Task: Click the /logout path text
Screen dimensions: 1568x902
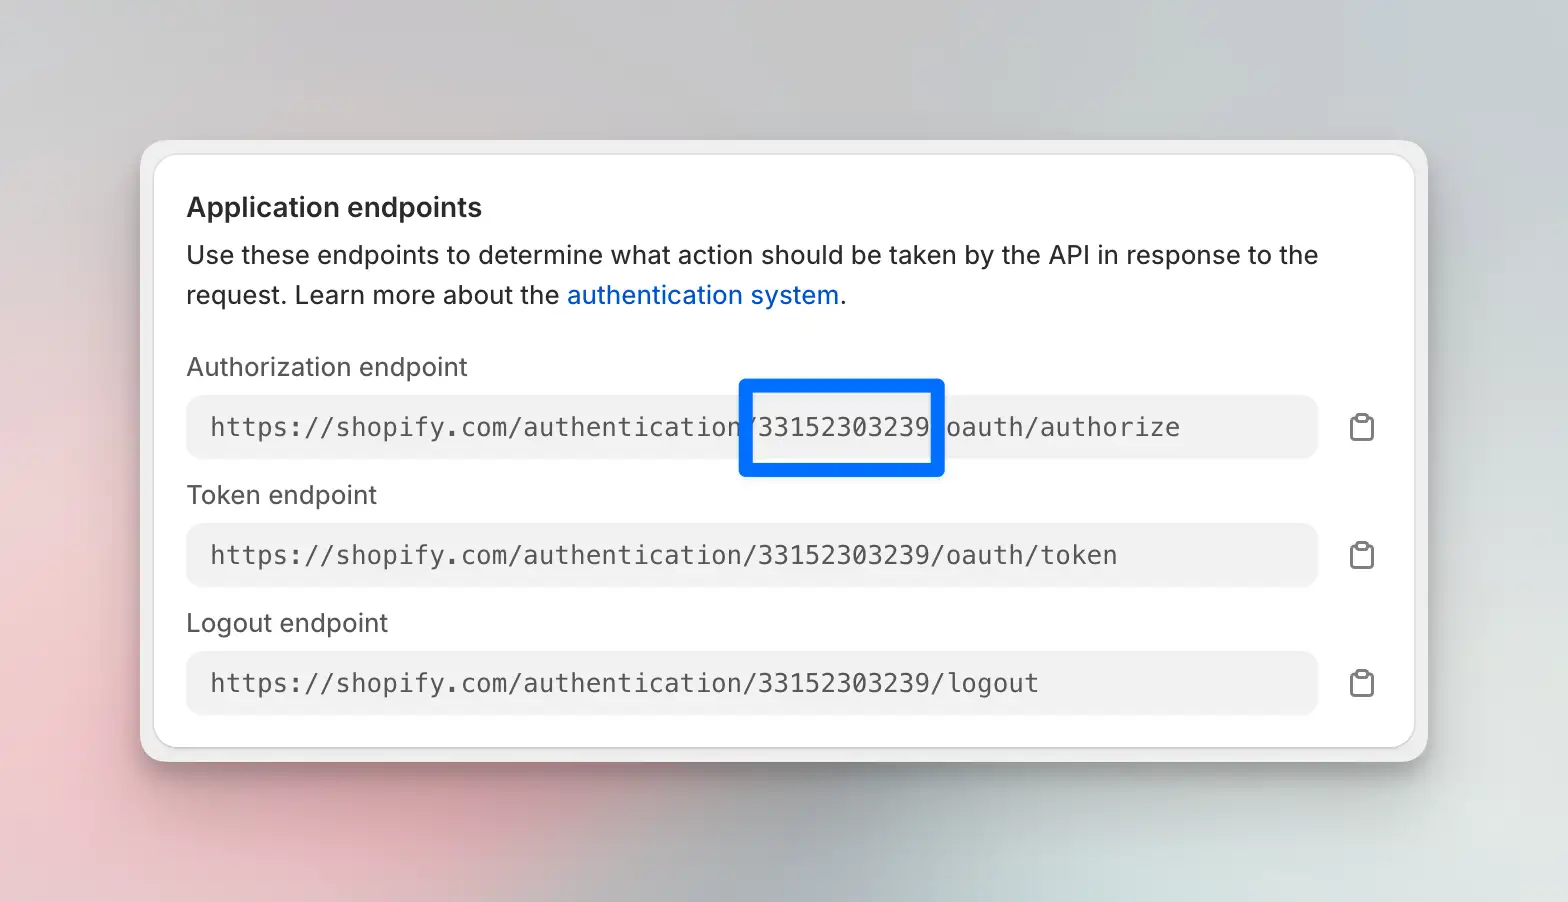Action: pyautogui.click(x=986, y=683)
